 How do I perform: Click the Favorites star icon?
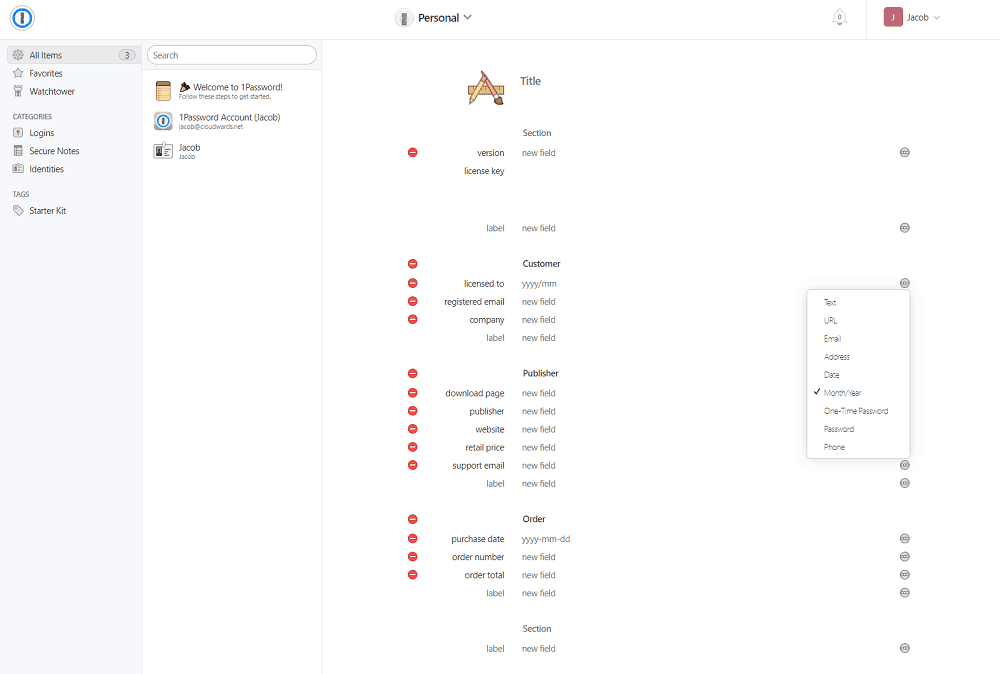point(18,73)
